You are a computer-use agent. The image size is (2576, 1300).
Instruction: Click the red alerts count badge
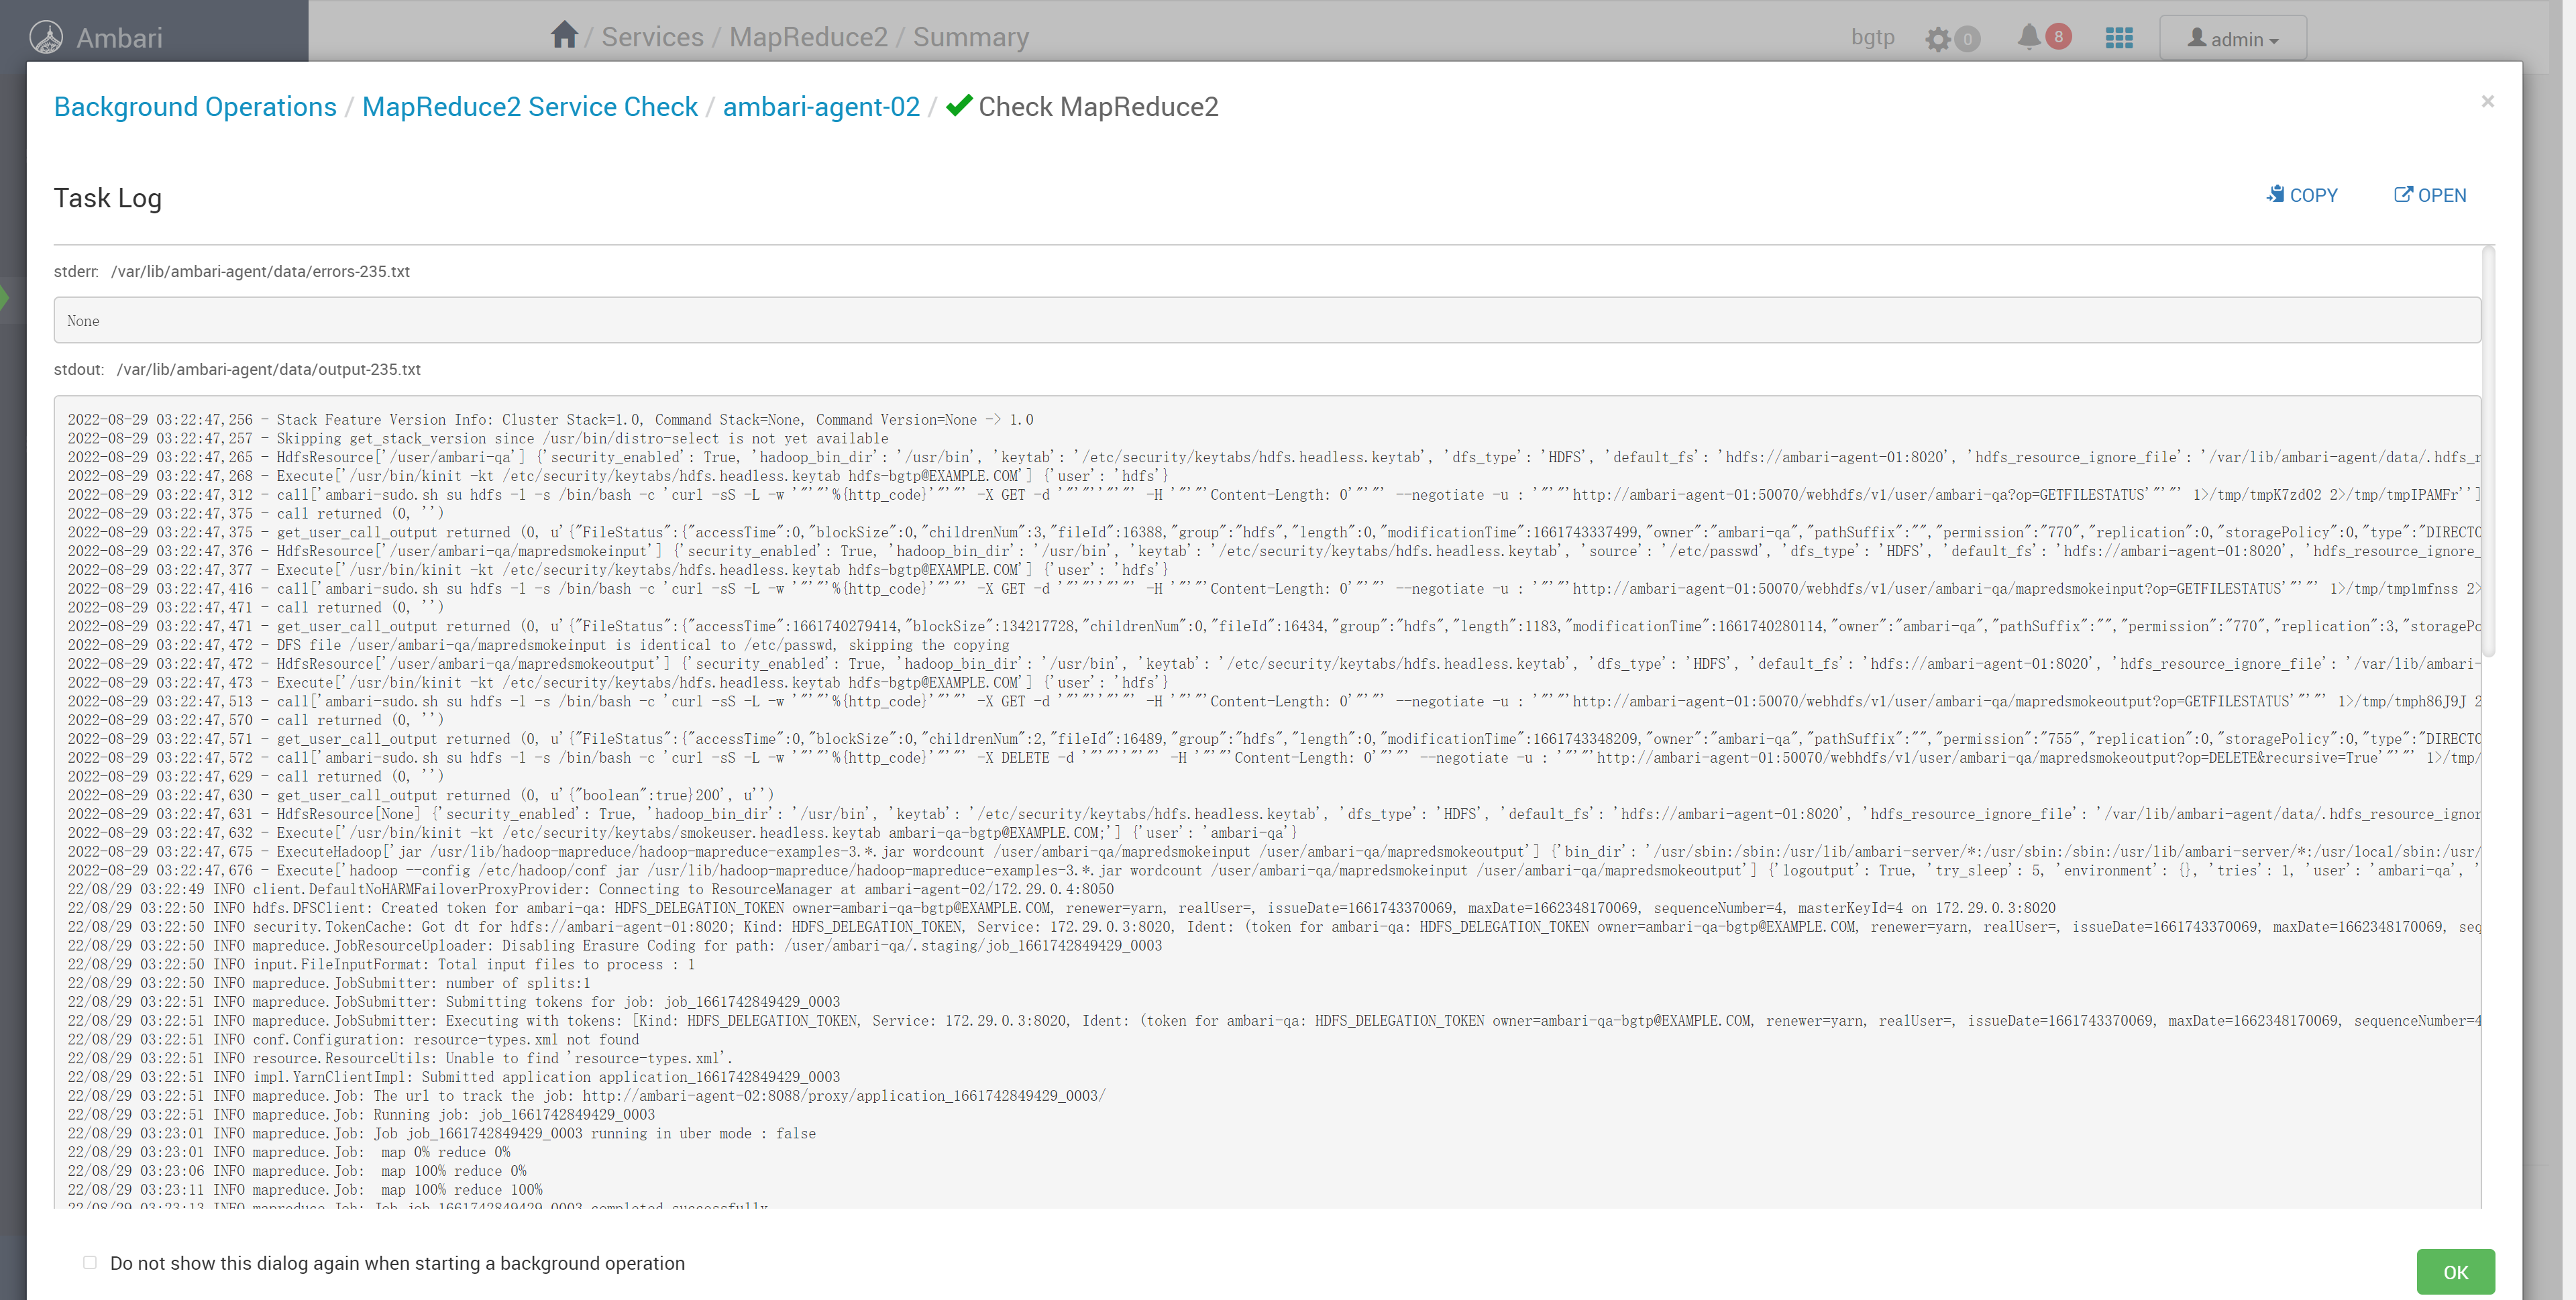[x=2058, y=36]
